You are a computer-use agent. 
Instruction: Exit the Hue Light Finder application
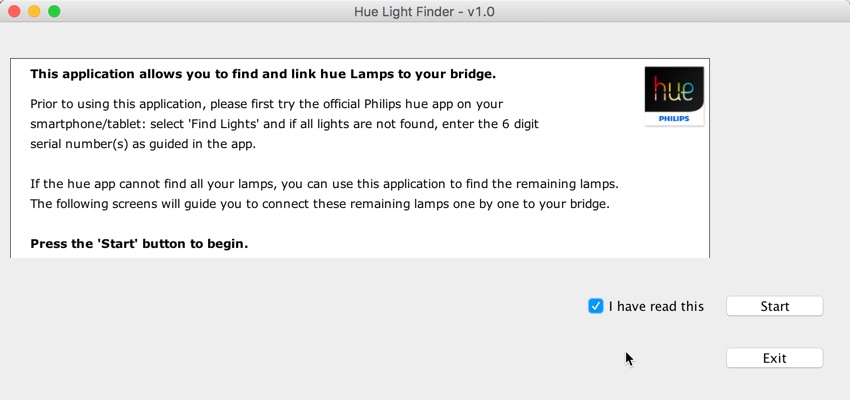tap(775, 358)
